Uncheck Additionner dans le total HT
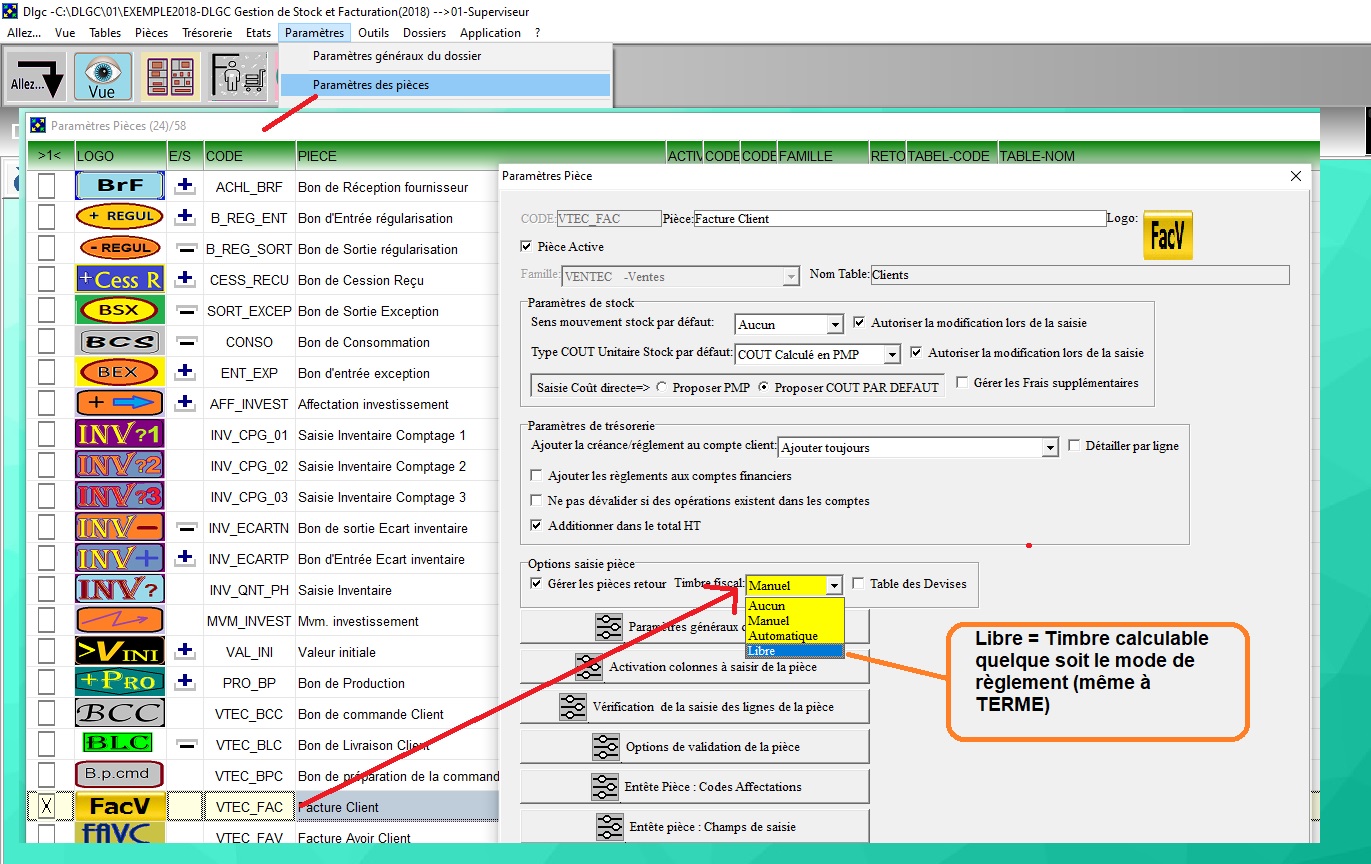 [x=537, y=526]
